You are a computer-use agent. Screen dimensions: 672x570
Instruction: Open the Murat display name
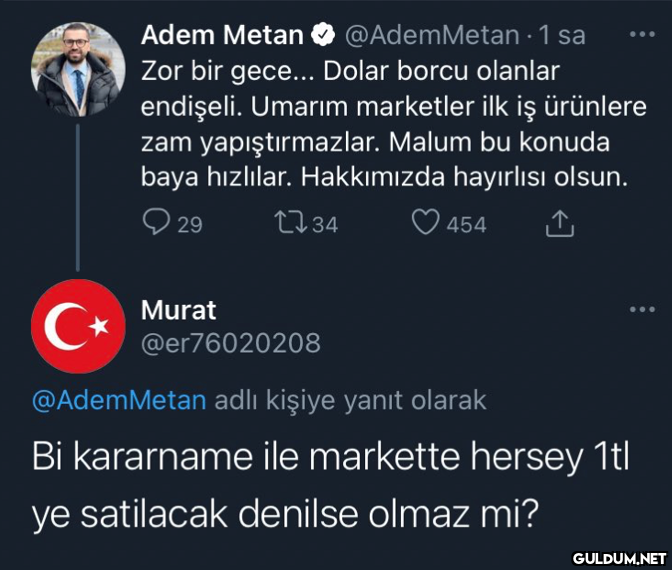point(178,310)
